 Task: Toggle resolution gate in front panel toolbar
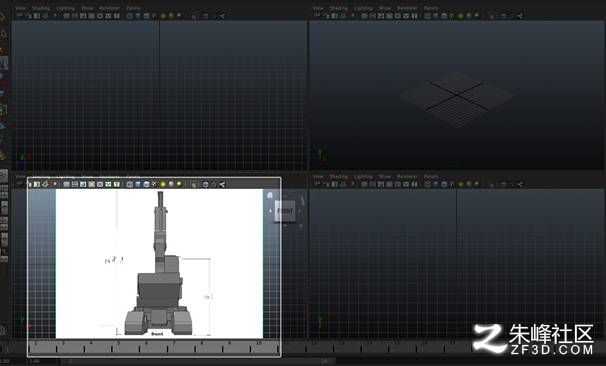click(x=83, y=184)
